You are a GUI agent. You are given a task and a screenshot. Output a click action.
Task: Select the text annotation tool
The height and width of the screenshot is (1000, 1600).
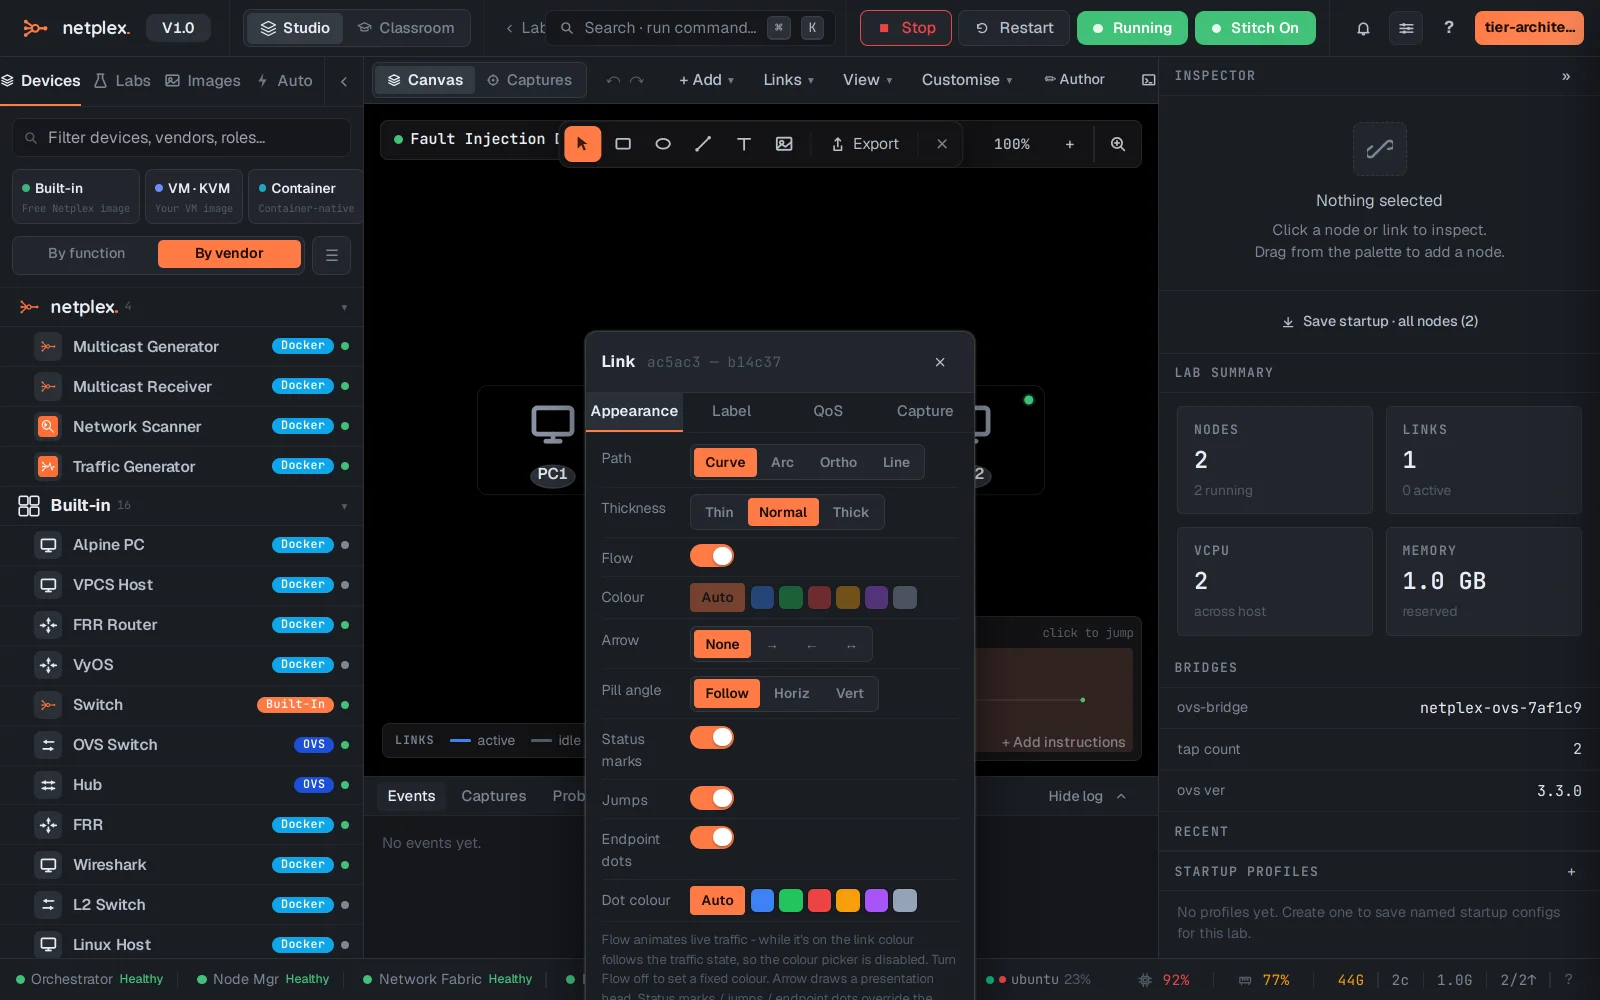coord(744,144)
